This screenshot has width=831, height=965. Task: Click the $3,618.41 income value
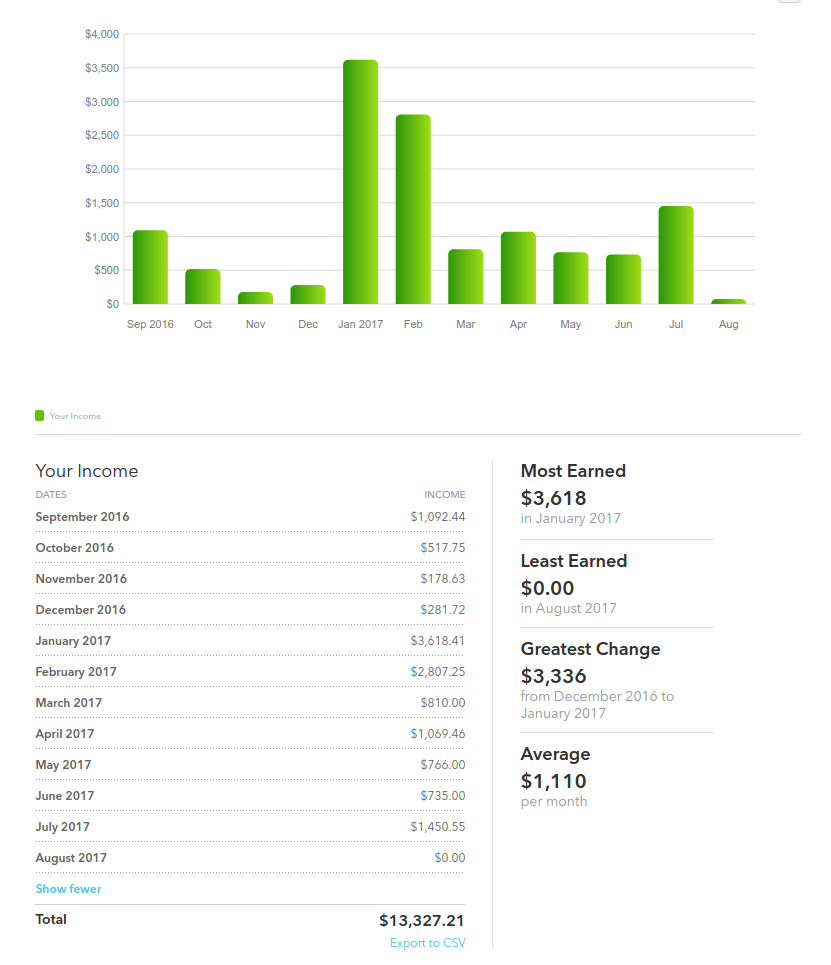[x=438, y=641]
